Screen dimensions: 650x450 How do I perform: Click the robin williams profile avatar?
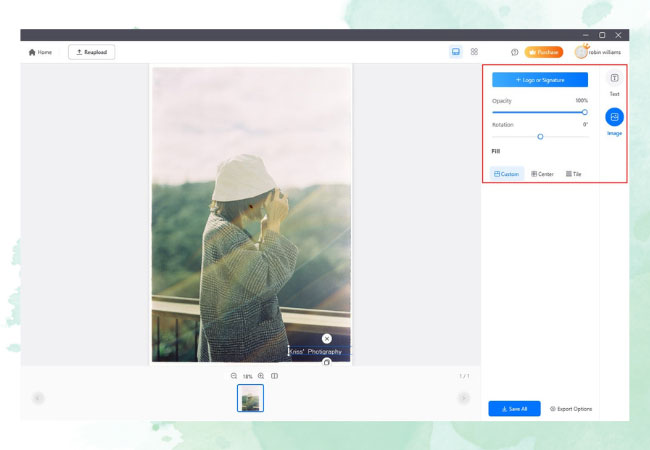point(581,52)
